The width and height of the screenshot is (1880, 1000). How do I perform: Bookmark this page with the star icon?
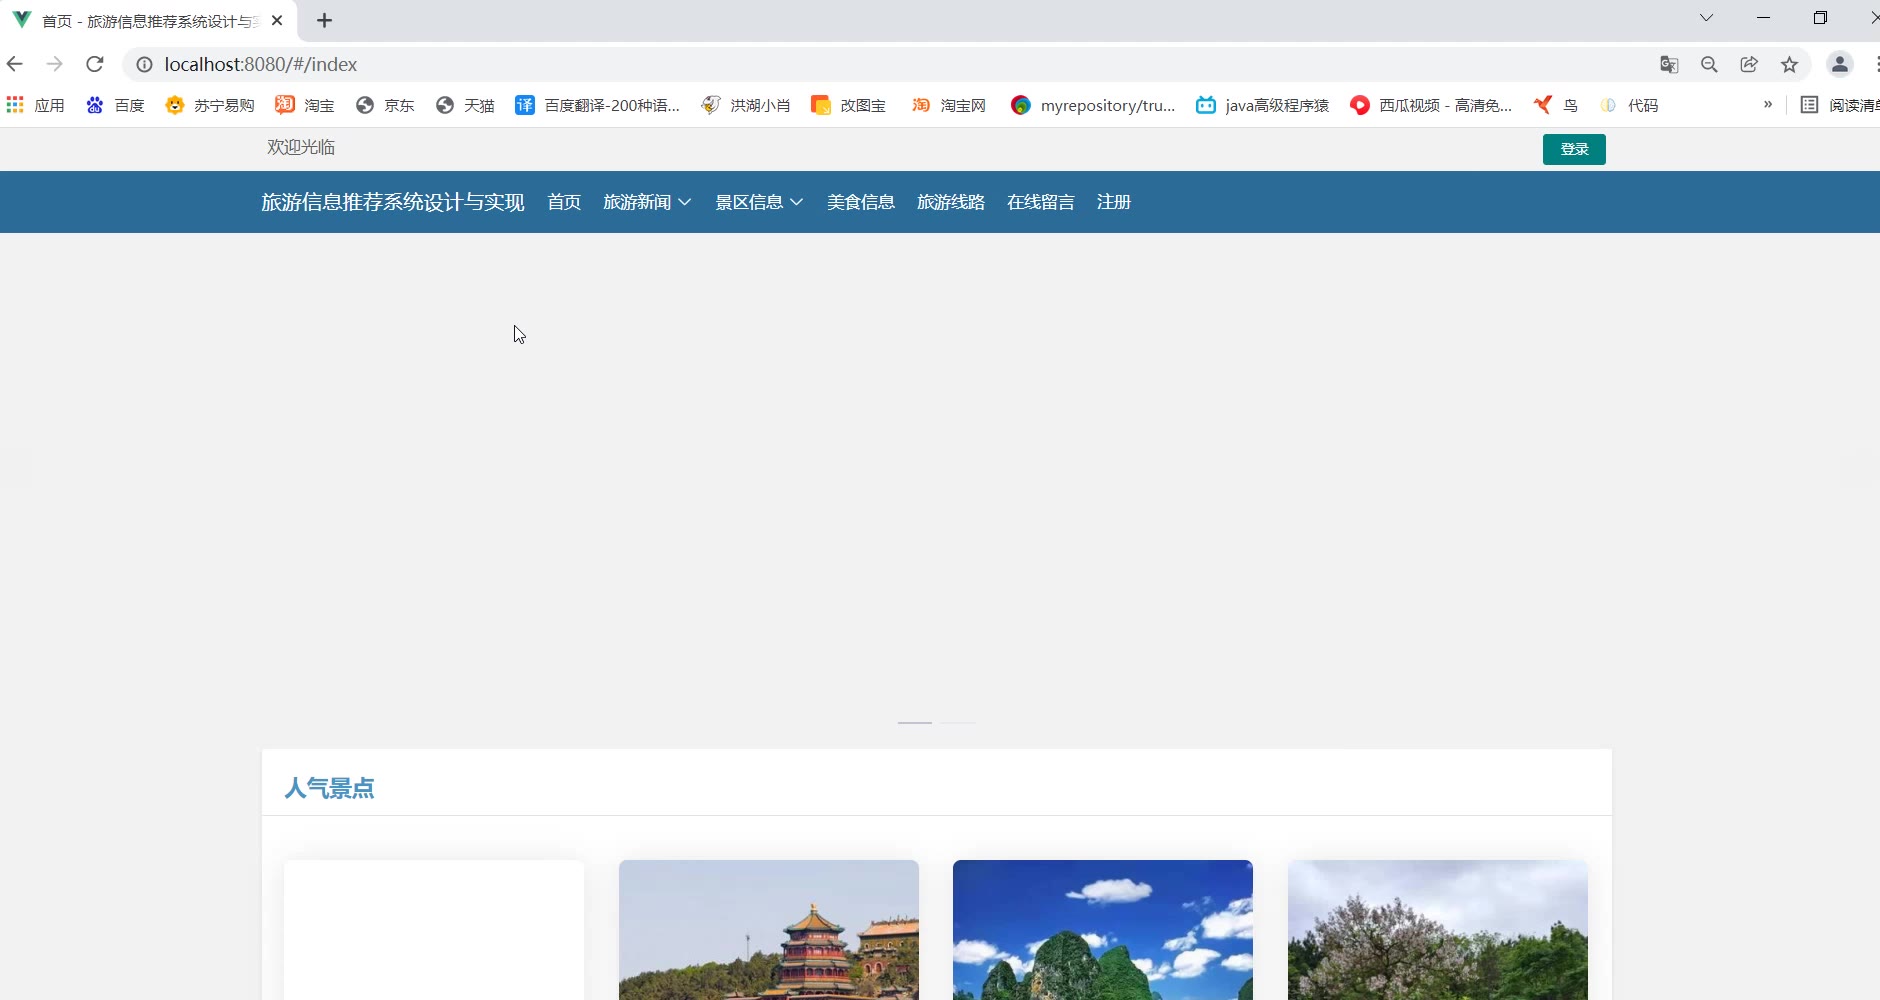[x=1789, y=64]
